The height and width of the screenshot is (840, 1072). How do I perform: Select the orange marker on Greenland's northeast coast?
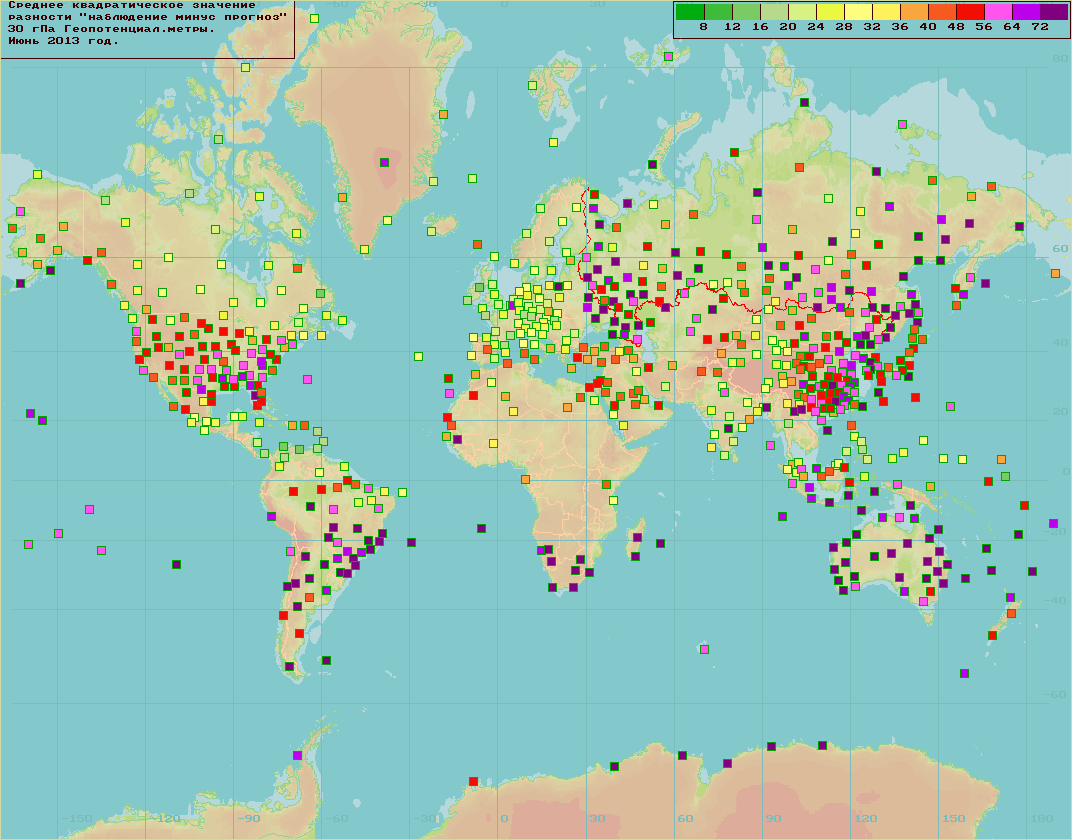443,115
